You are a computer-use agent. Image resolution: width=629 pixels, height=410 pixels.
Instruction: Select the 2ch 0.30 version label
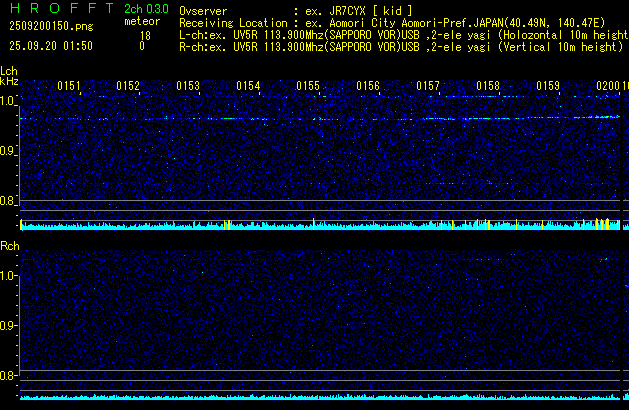pos(145,8)
